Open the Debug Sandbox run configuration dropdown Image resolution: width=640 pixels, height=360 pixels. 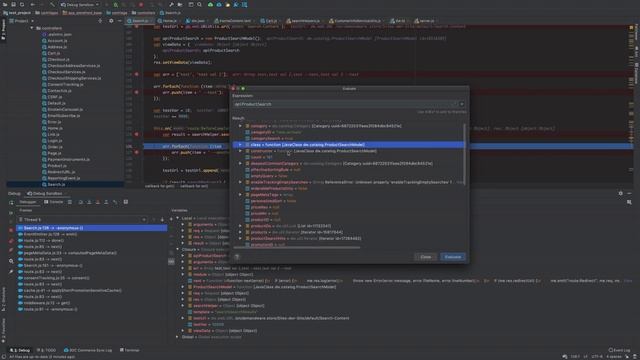tap(80, 4)
